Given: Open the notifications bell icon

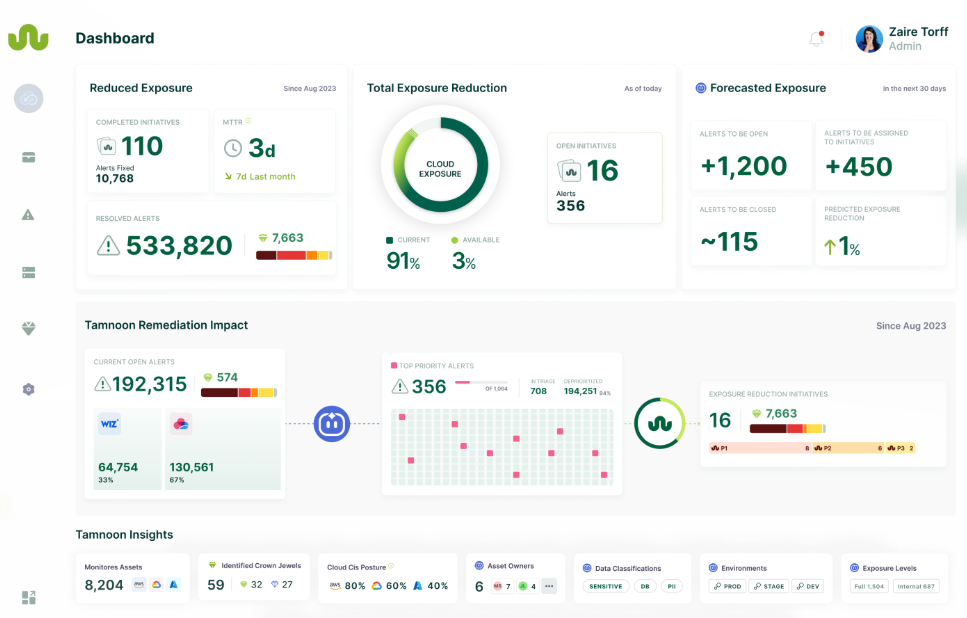Looking at the screenshot, I should click(817, 39).
